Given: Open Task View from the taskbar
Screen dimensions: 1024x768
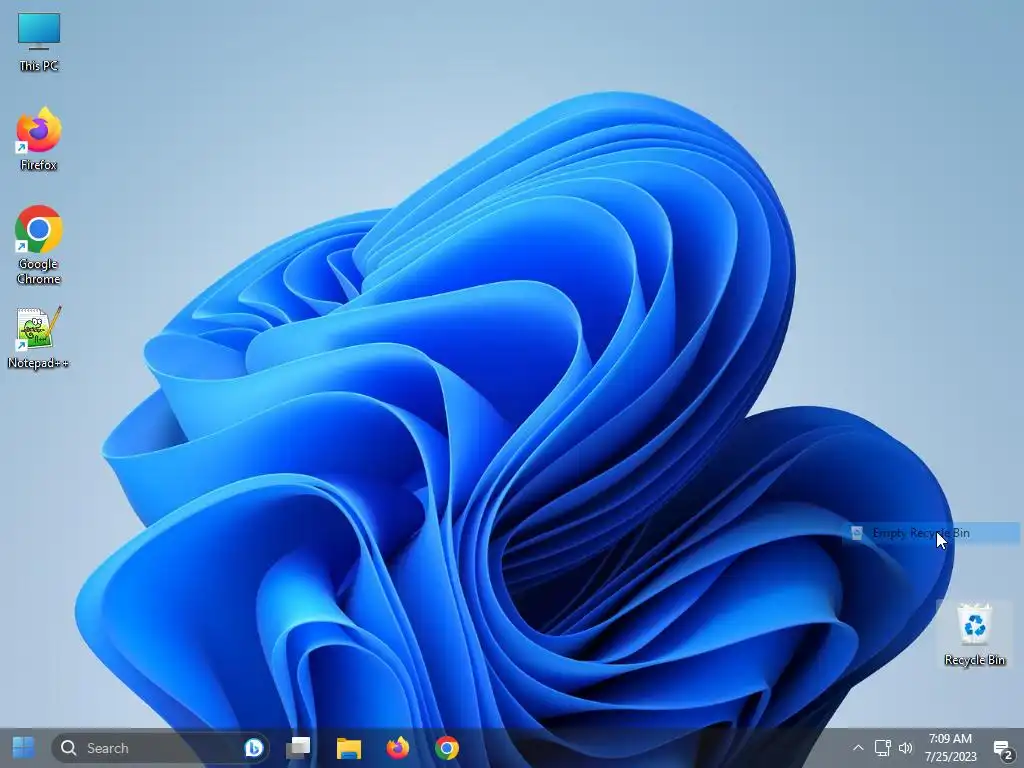Looking at the screenshot, I should (298, 748).
